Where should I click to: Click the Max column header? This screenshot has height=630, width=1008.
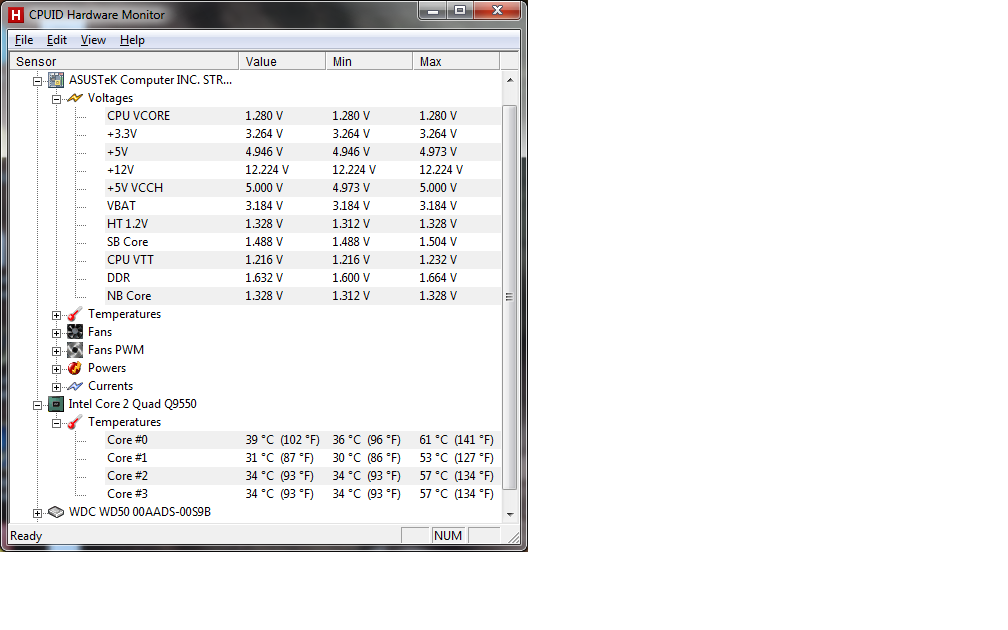coord(456,61)
